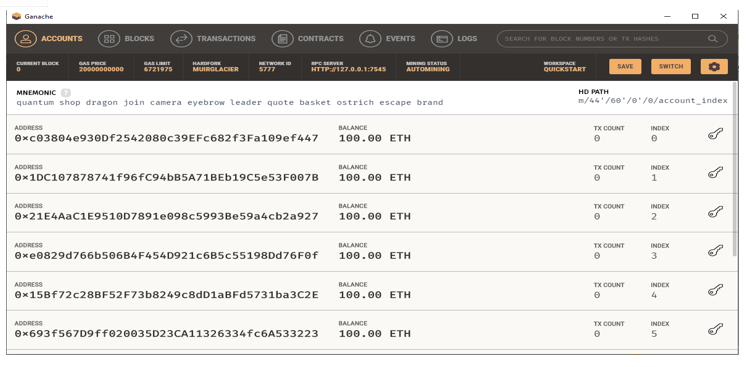Image resolution: width=746 pixels, height=367 pixels.
Task: Show private key for account index 2
Action: point(715,212)
